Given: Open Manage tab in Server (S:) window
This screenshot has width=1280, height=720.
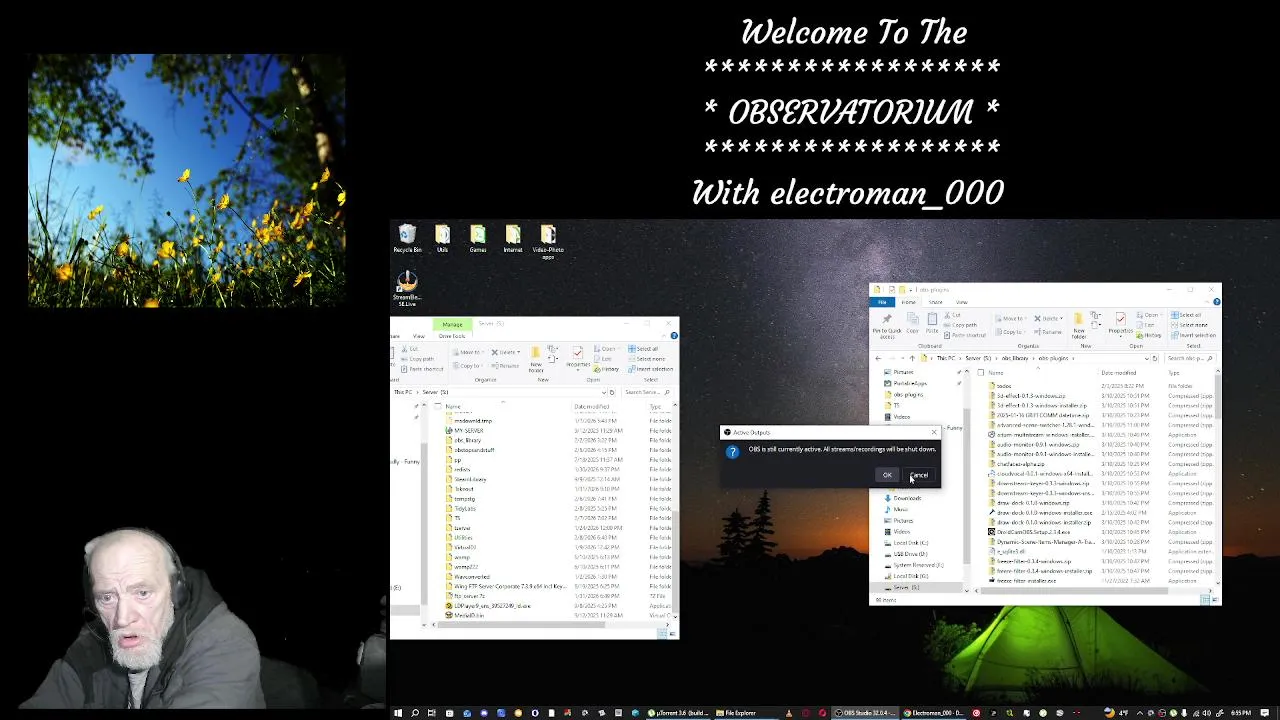Looking at the screenshot, I should coord(452,324).
